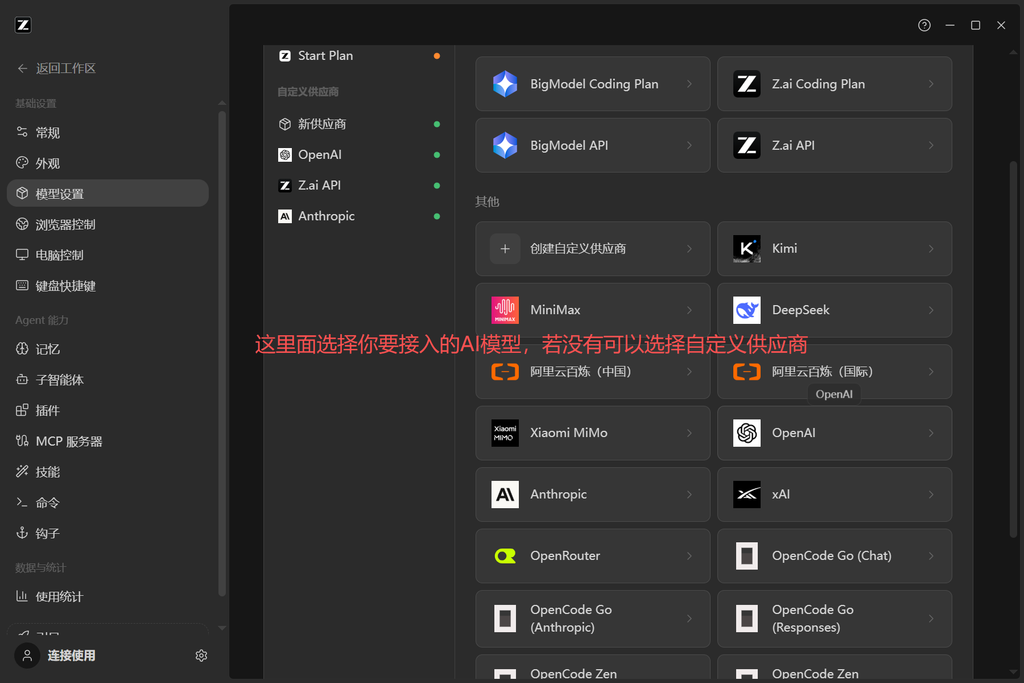Click the BigModel Coding Plan logo
This screenshot has width=1024, height=683.
coord(505,84)
